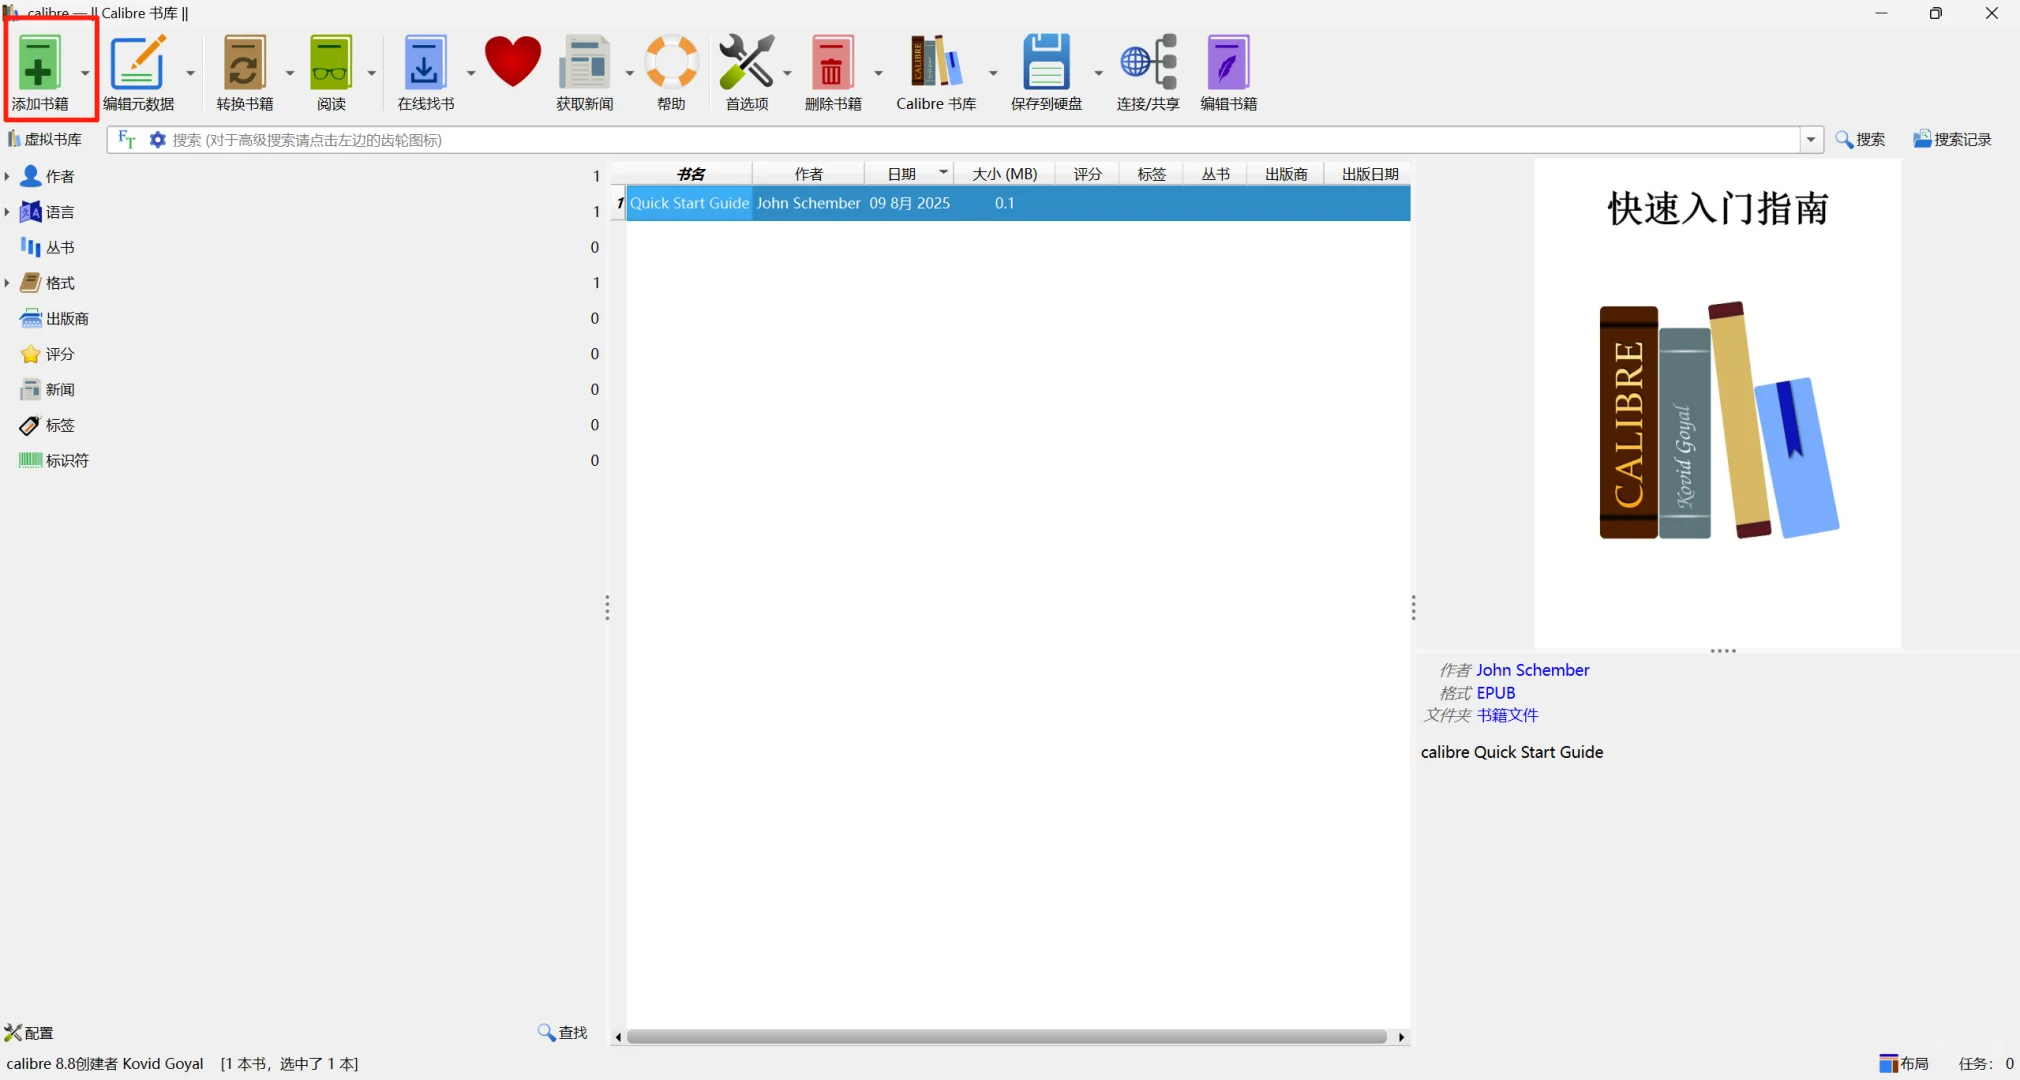Open dropdown arrow next to 添加书籍
Image resolution: width=2020 pixels, height=1080 pixels.
pos(85,73)
